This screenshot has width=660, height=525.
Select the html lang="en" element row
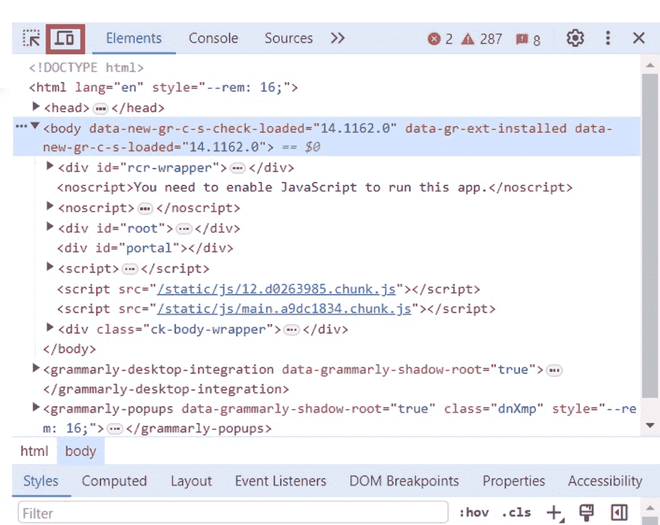point(163,88)
